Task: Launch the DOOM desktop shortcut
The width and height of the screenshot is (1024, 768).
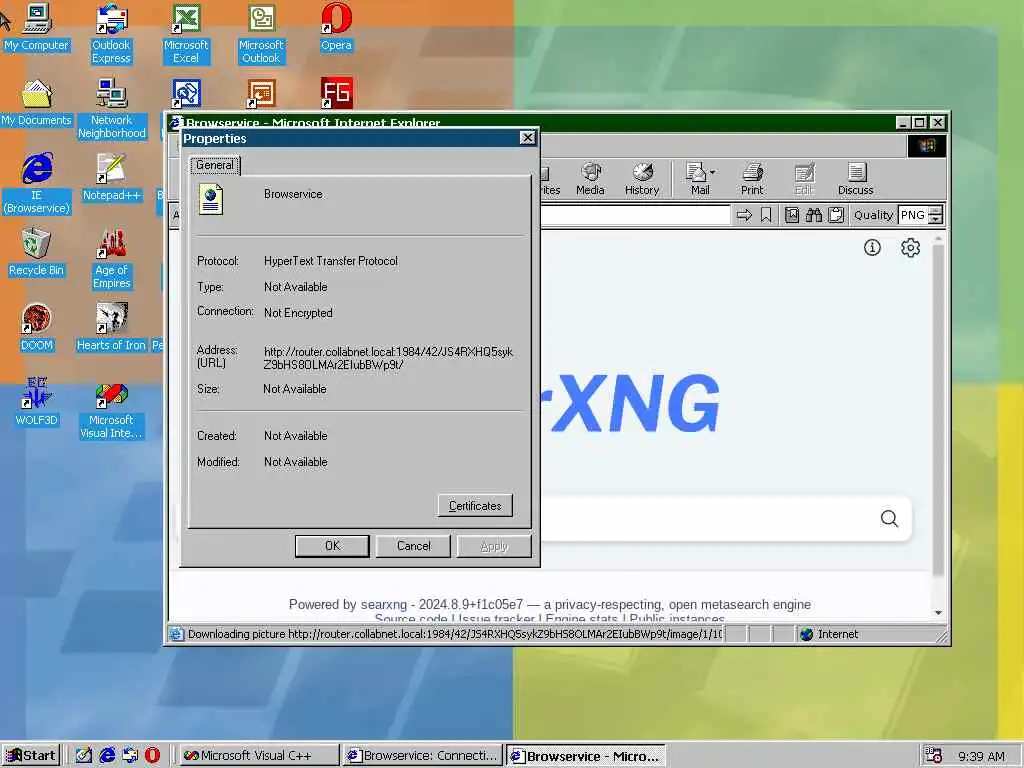Action: 37,328
